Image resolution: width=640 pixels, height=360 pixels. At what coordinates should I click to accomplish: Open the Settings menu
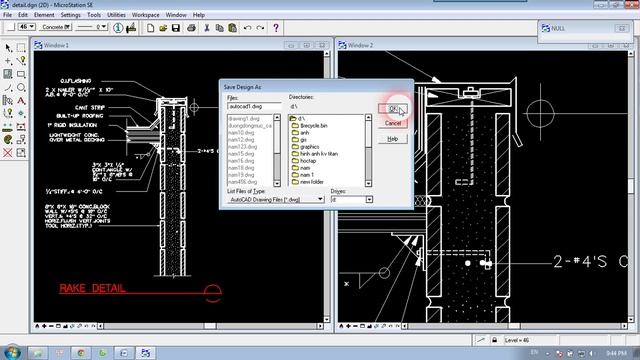point(71,15)
